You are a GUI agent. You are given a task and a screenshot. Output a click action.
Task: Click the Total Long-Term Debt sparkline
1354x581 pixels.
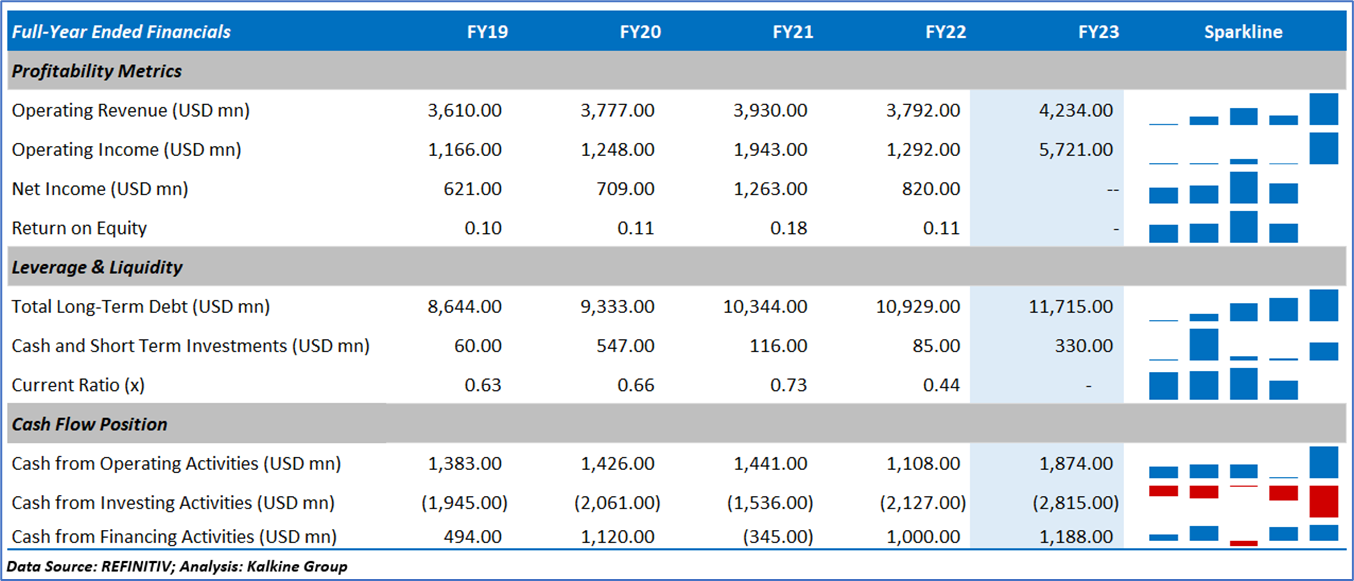tap(1243, 306)
